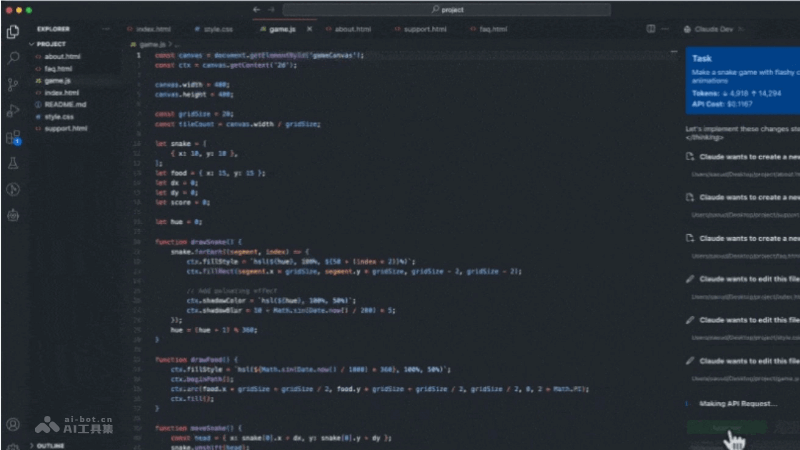
Task: Click the split editor icon
Action: (x=652, y=30)
